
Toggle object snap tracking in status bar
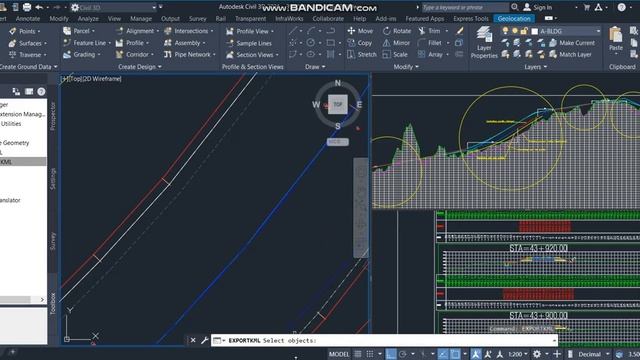(x=442, y=354)
